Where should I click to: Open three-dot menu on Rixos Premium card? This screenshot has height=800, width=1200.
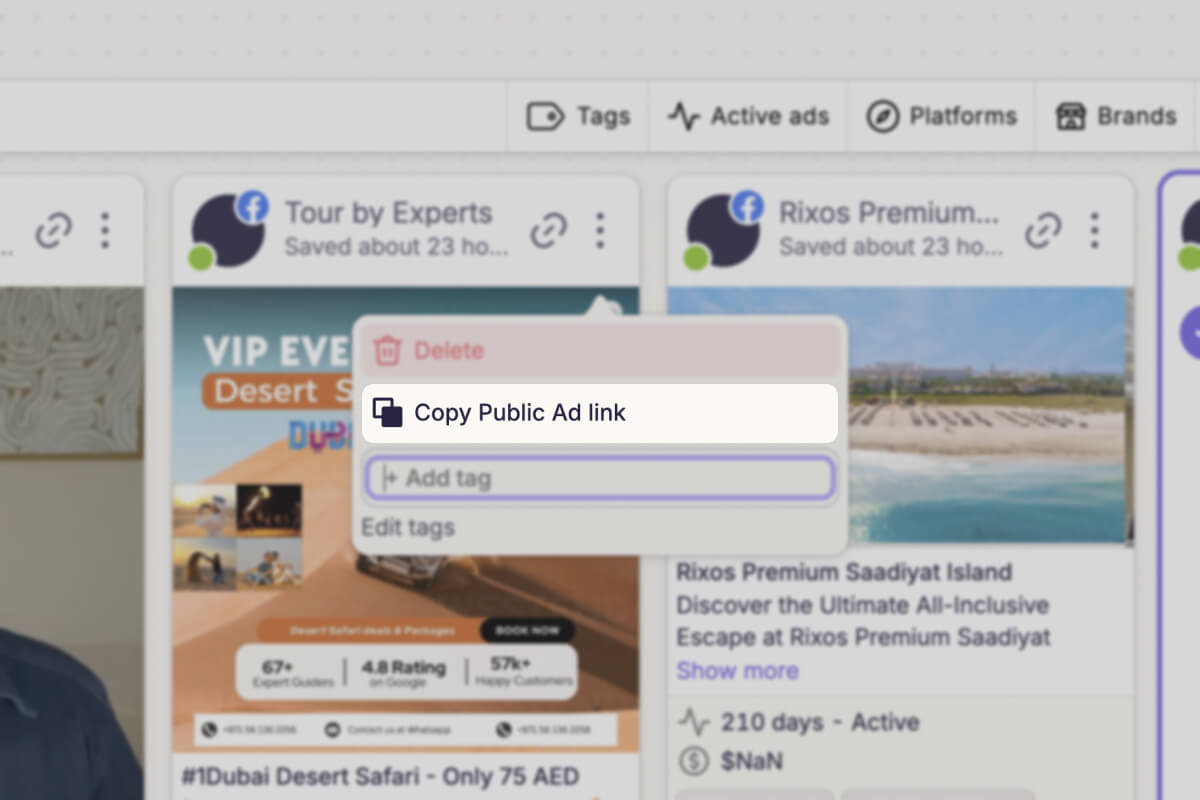pyautogui.click(x=1095, y=230)
